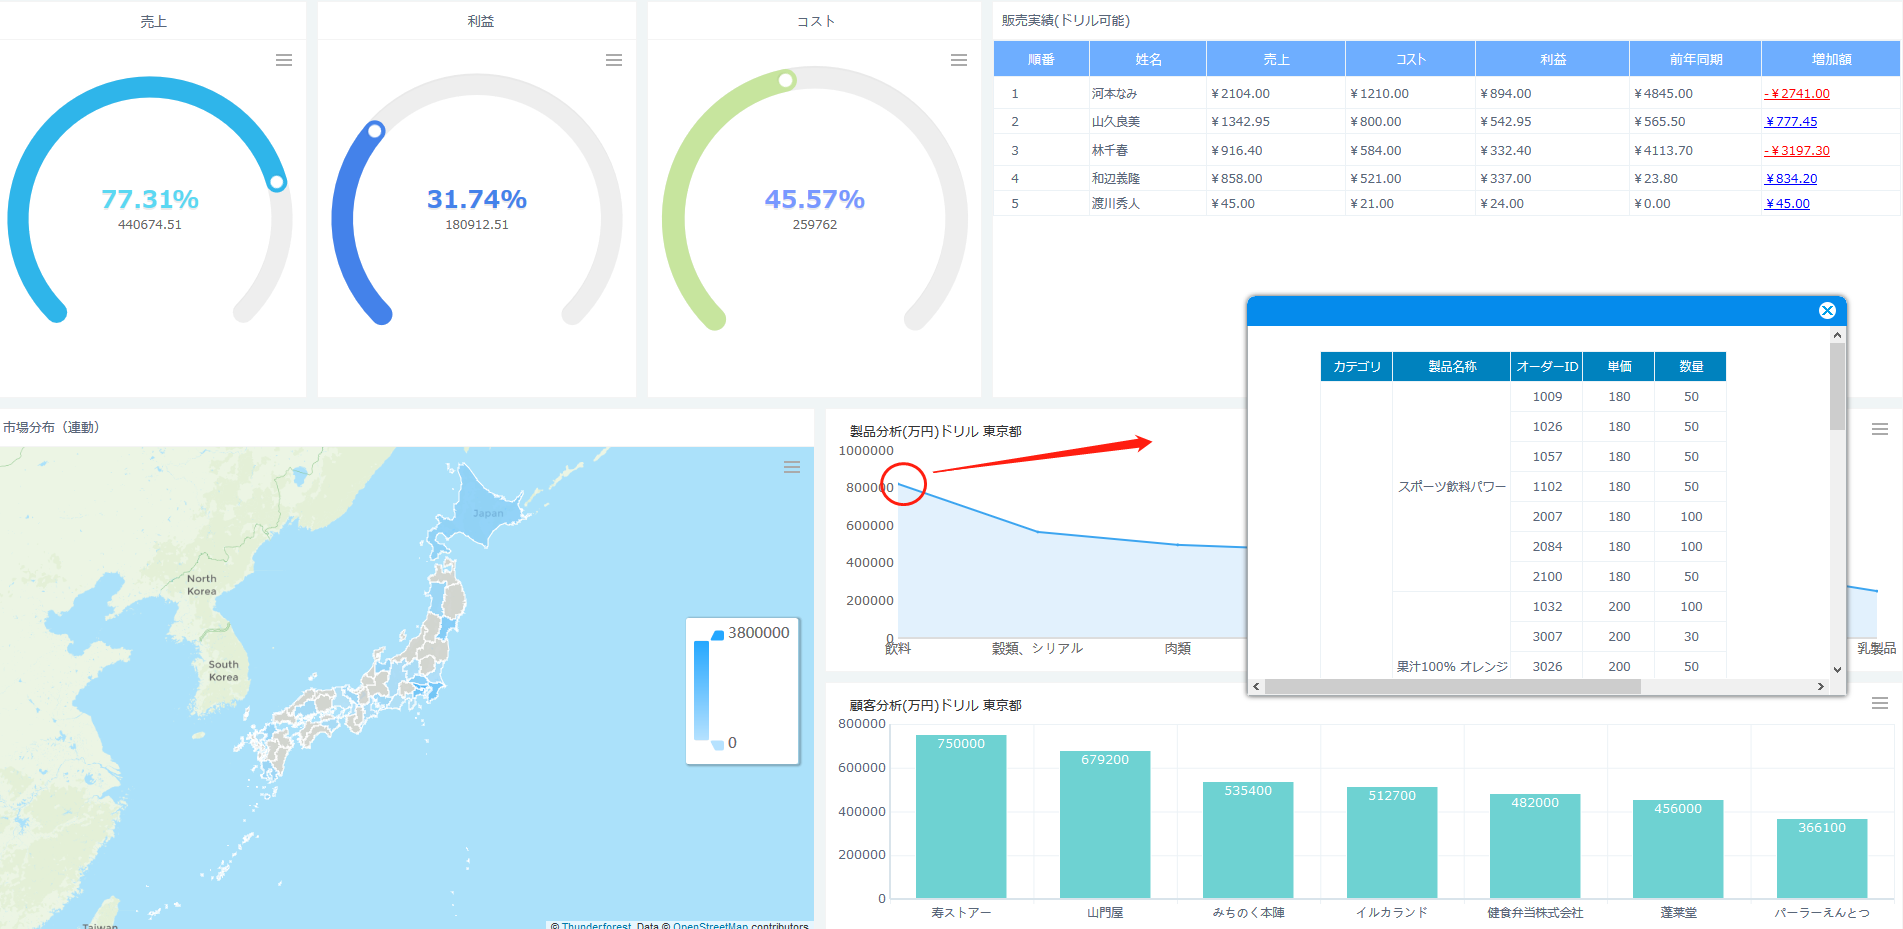Click the 穀類、シリアル axis label
Image resolution: width=1903 pixels, height=929 pixels.
tap(1037, 649)
